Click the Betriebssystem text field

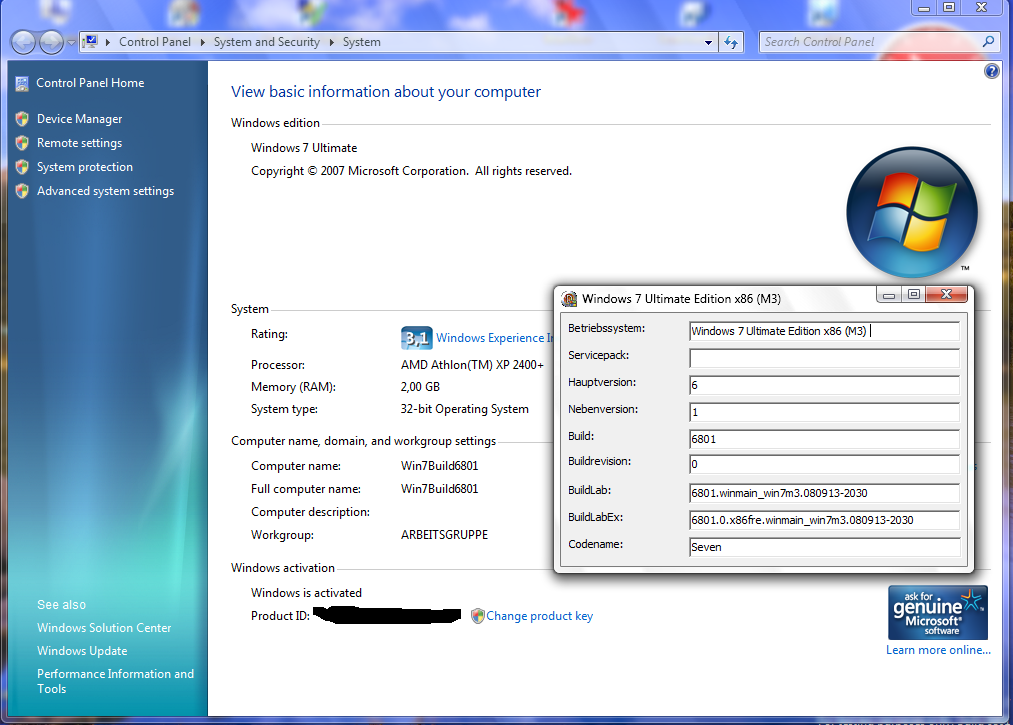(x=824, y=331)
